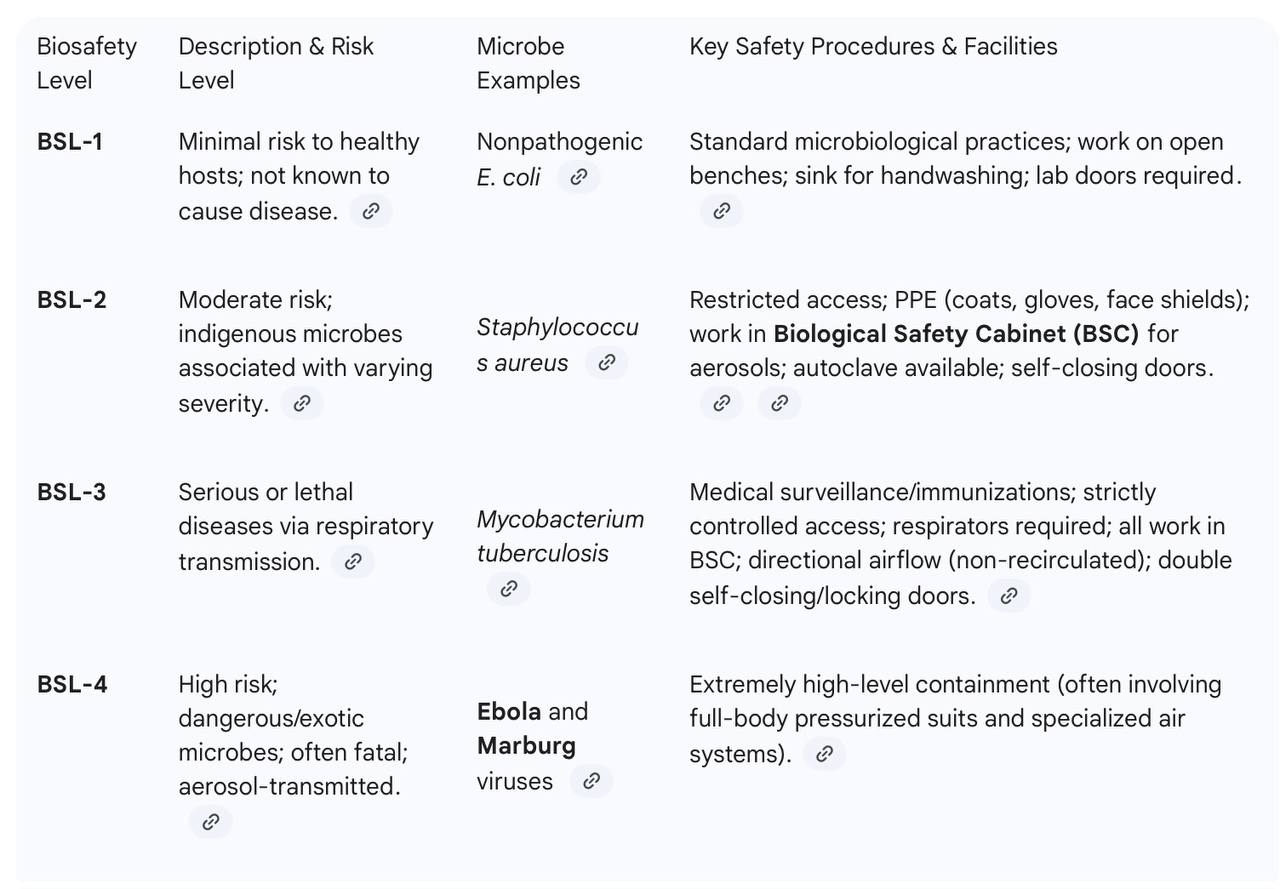Click the "Microbe Examples" column header
1280x889 pixels.
pyautogui.click(x=527, y=63)
